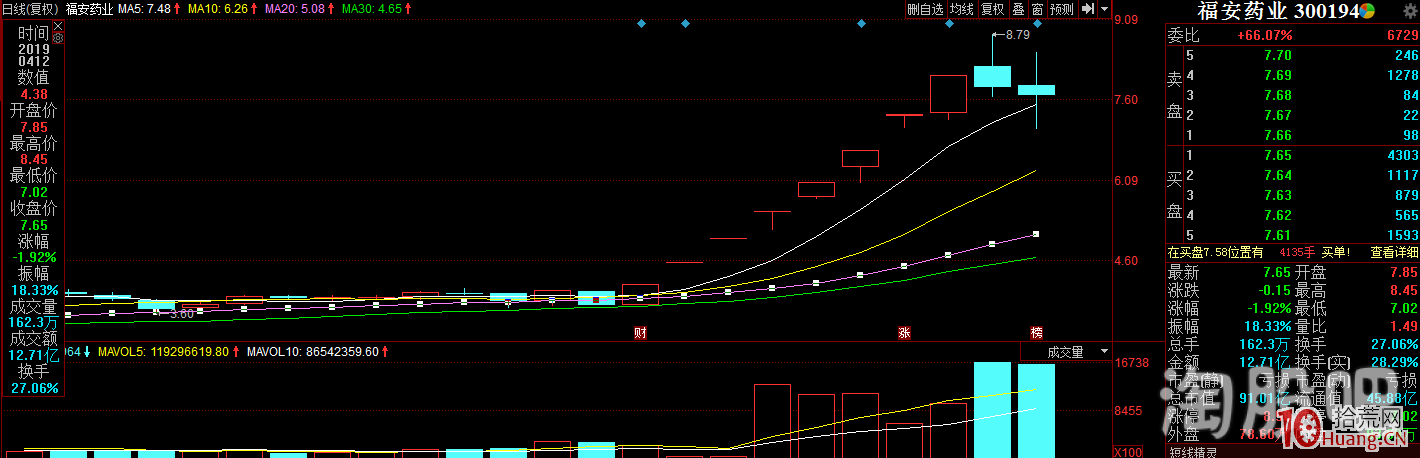Click the skip-to-end arrow icon
Screen dimensions: 1420x458
coord(1086,9)
